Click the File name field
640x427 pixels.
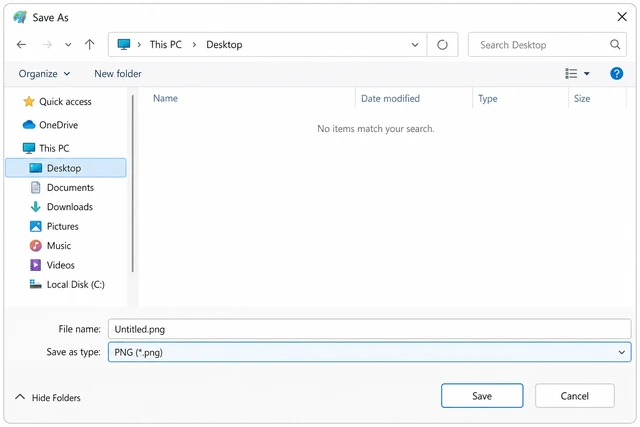pos(369,329)
